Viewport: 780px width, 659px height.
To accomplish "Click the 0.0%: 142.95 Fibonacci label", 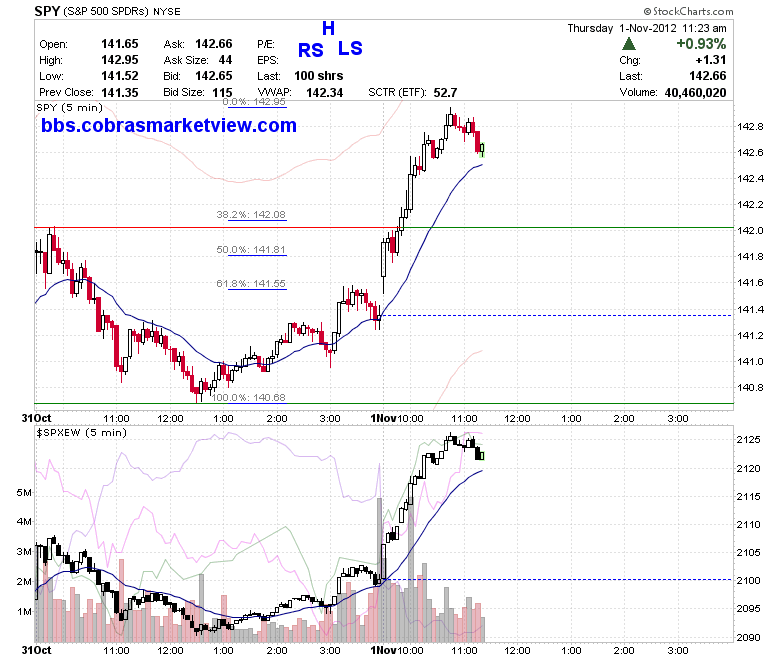I will (x=254, y=101).
